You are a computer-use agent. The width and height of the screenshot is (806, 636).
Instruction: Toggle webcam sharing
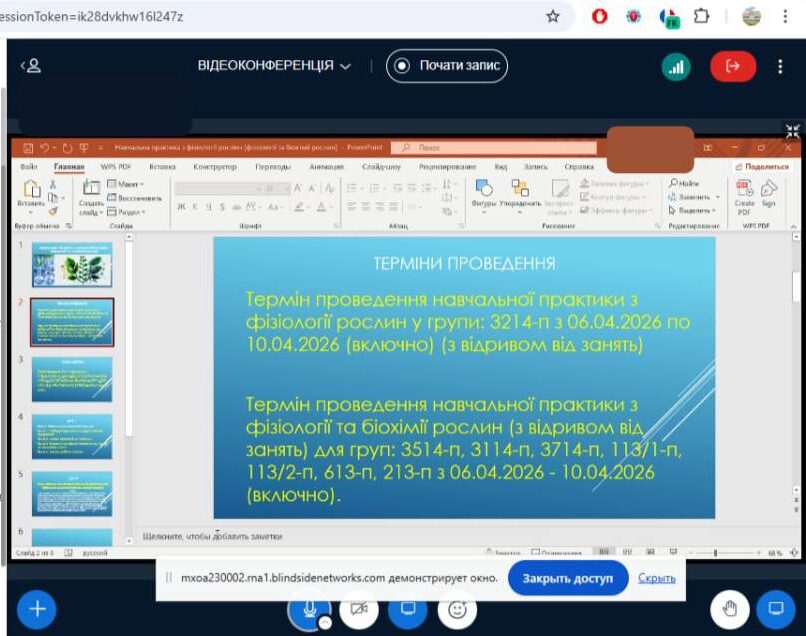[359, 608]
